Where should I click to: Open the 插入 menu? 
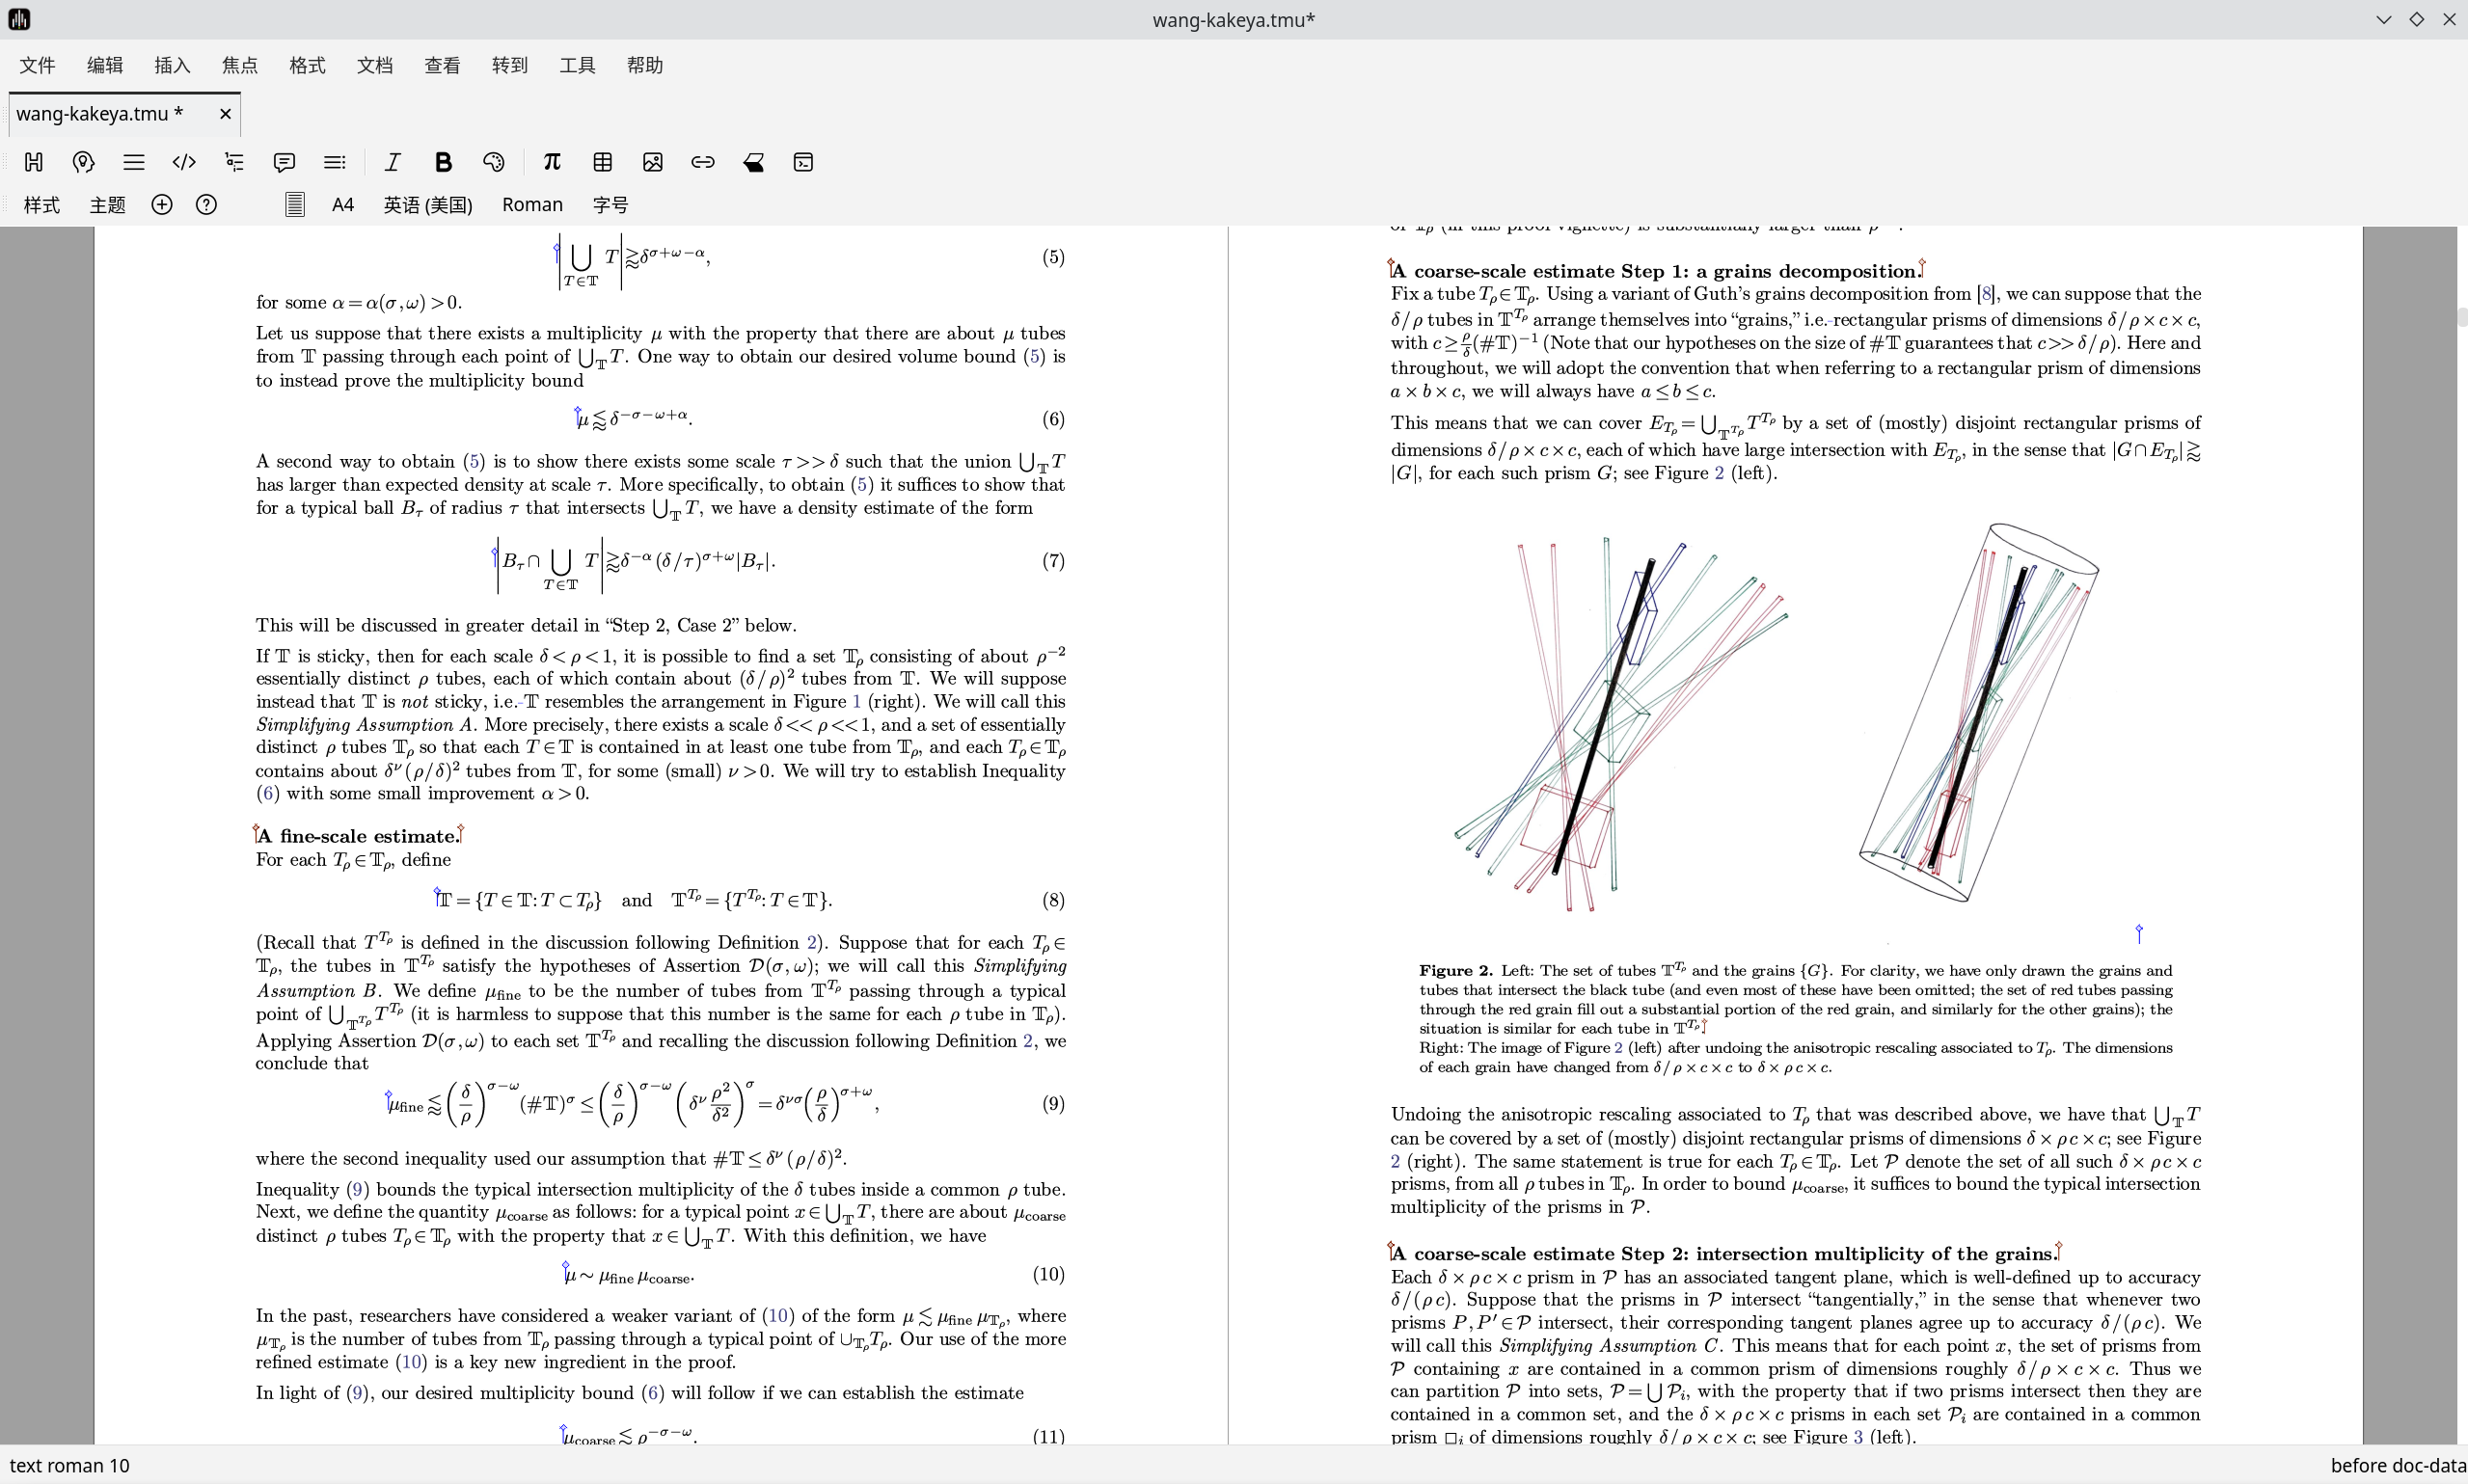[x=172, y=65]
